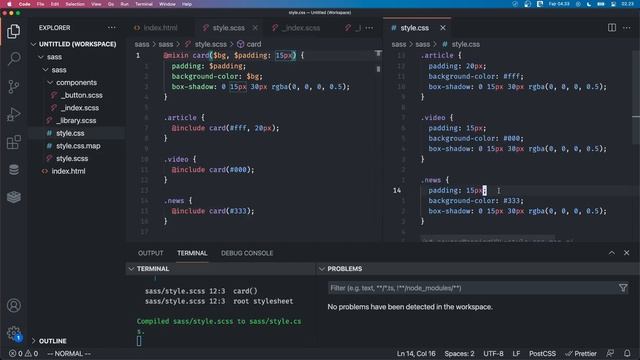Image resolution: width=640 pixels, height=360 pixels.
Task: Open the Run and Debug view
Action: point(13,114)
